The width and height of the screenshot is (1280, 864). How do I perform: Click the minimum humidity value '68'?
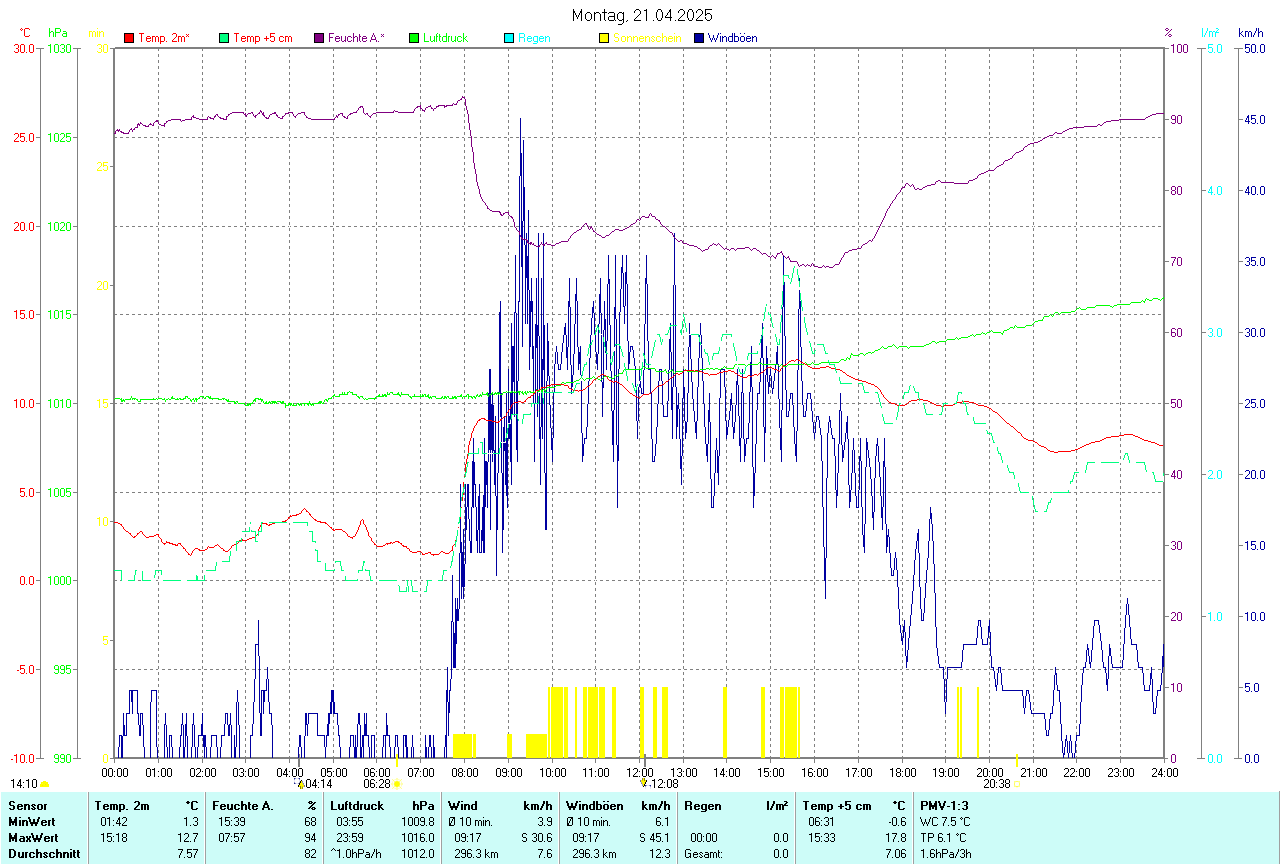click(311, 821)
